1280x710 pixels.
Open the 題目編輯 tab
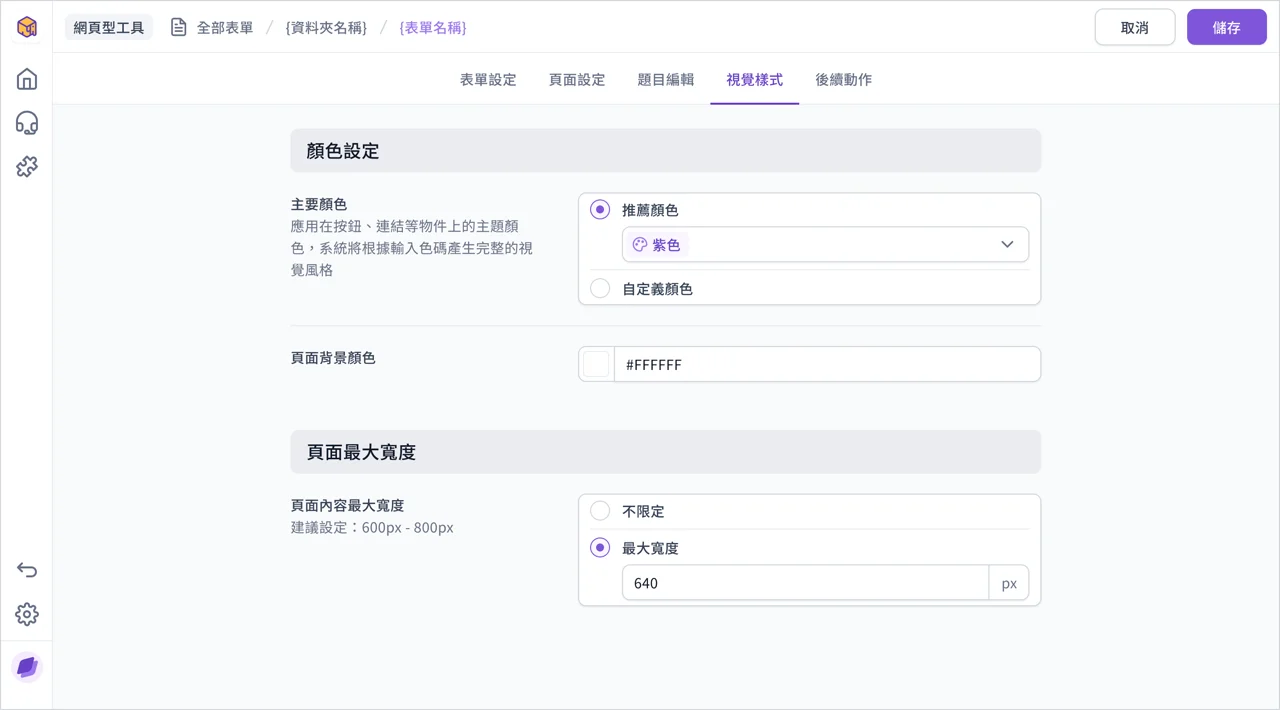pyautogui.click(x=666, y=79)
